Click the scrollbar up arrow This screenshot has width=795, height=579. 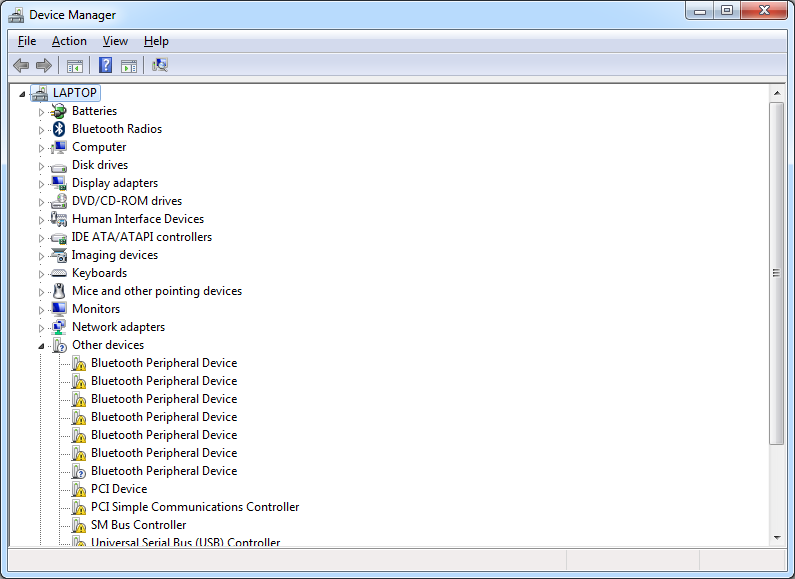pyautogui.click(x=777, y=93)
